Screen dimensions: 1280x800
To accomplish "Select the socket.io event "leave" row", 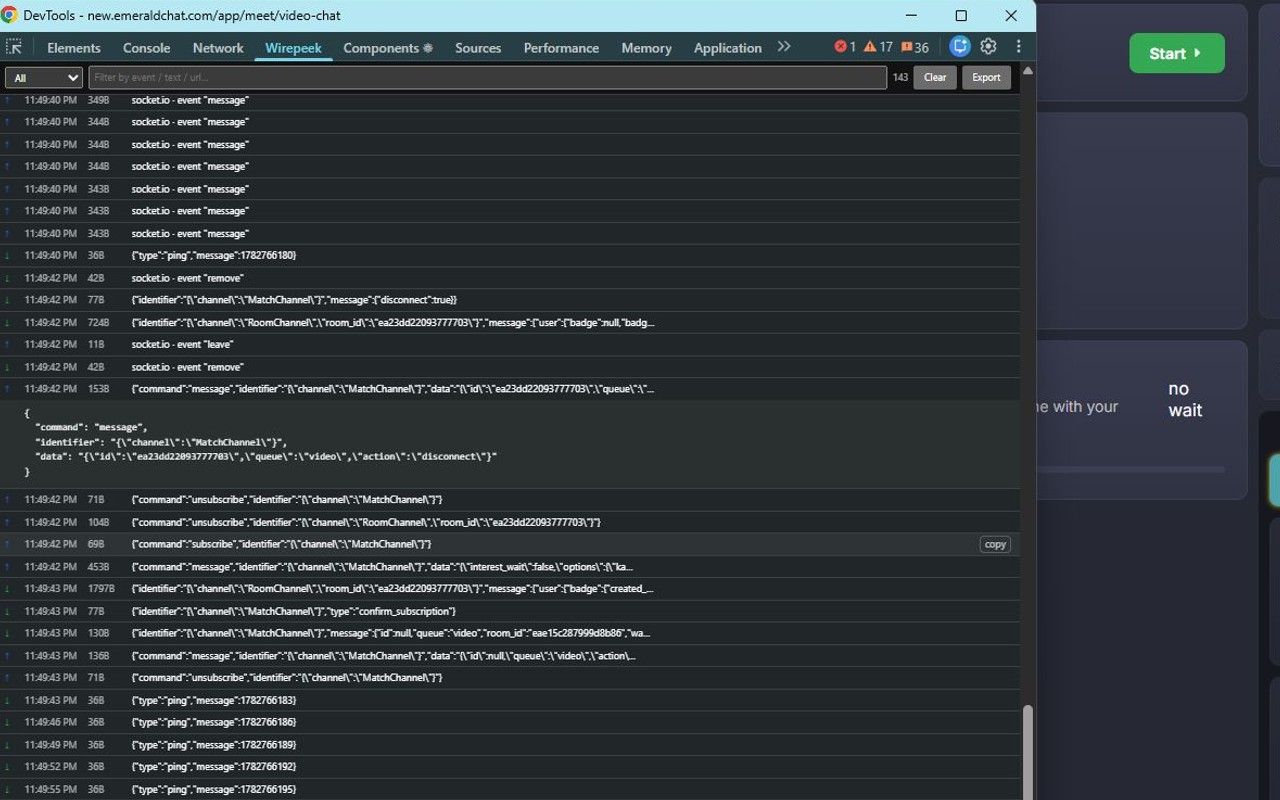I will coord(510,344).
